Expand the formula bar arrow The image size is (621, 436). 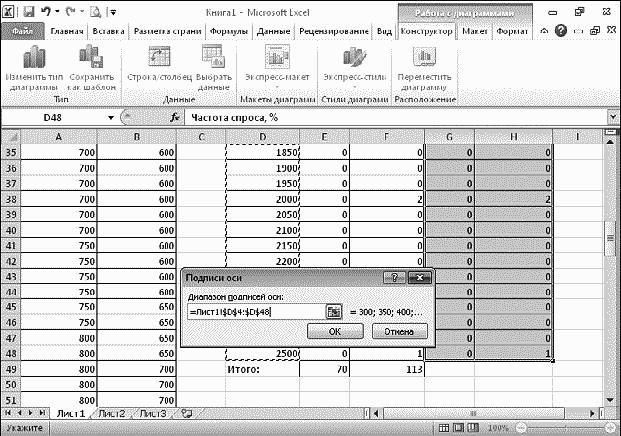[x=613, y=117]
